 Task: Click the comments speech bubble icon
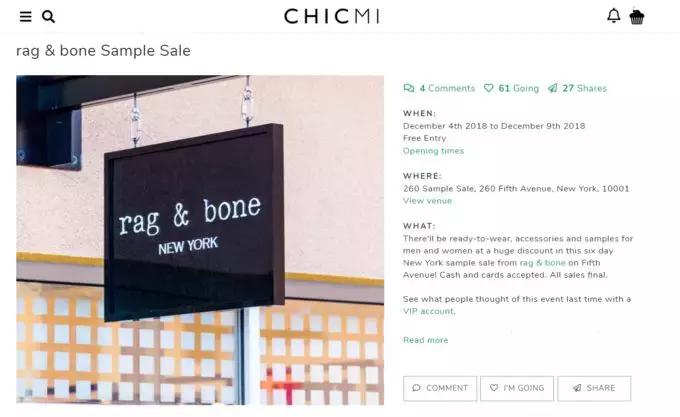[x=409, y=88]
